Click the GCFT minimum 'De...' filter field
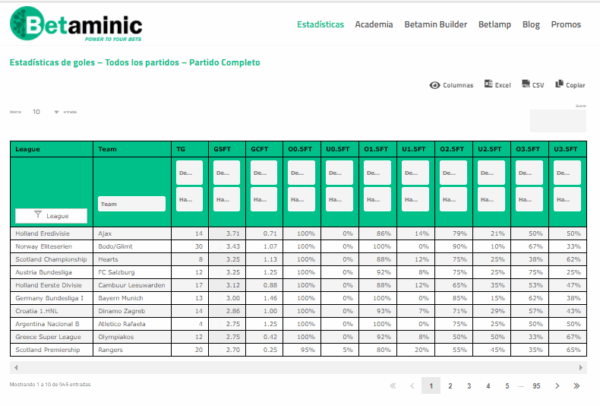This screenshot has height=406, width=600. 264,173
